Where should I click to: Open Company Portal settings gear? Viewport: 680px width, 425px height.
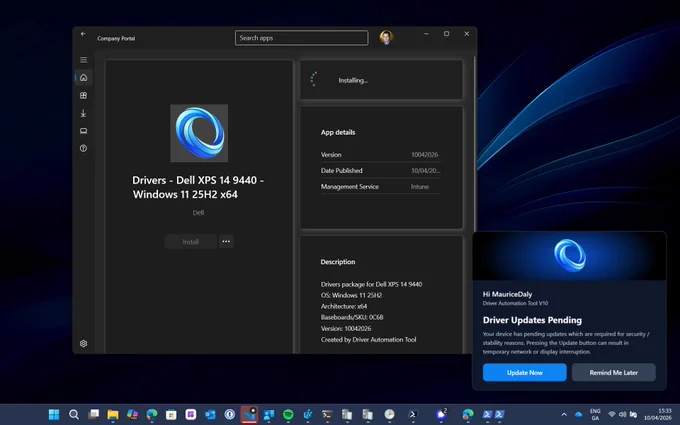point(83,343)
